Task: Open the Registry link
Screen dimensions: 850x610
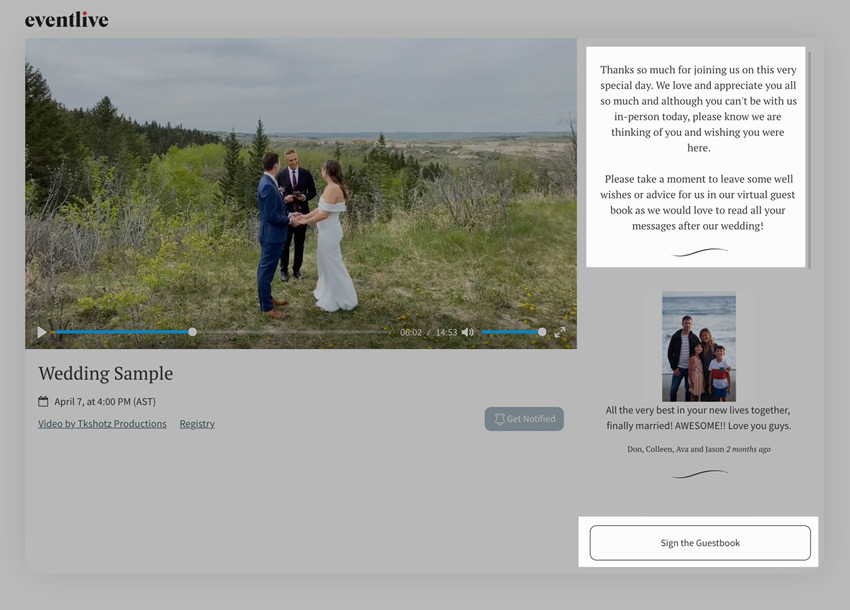Action: click(197, 423)
